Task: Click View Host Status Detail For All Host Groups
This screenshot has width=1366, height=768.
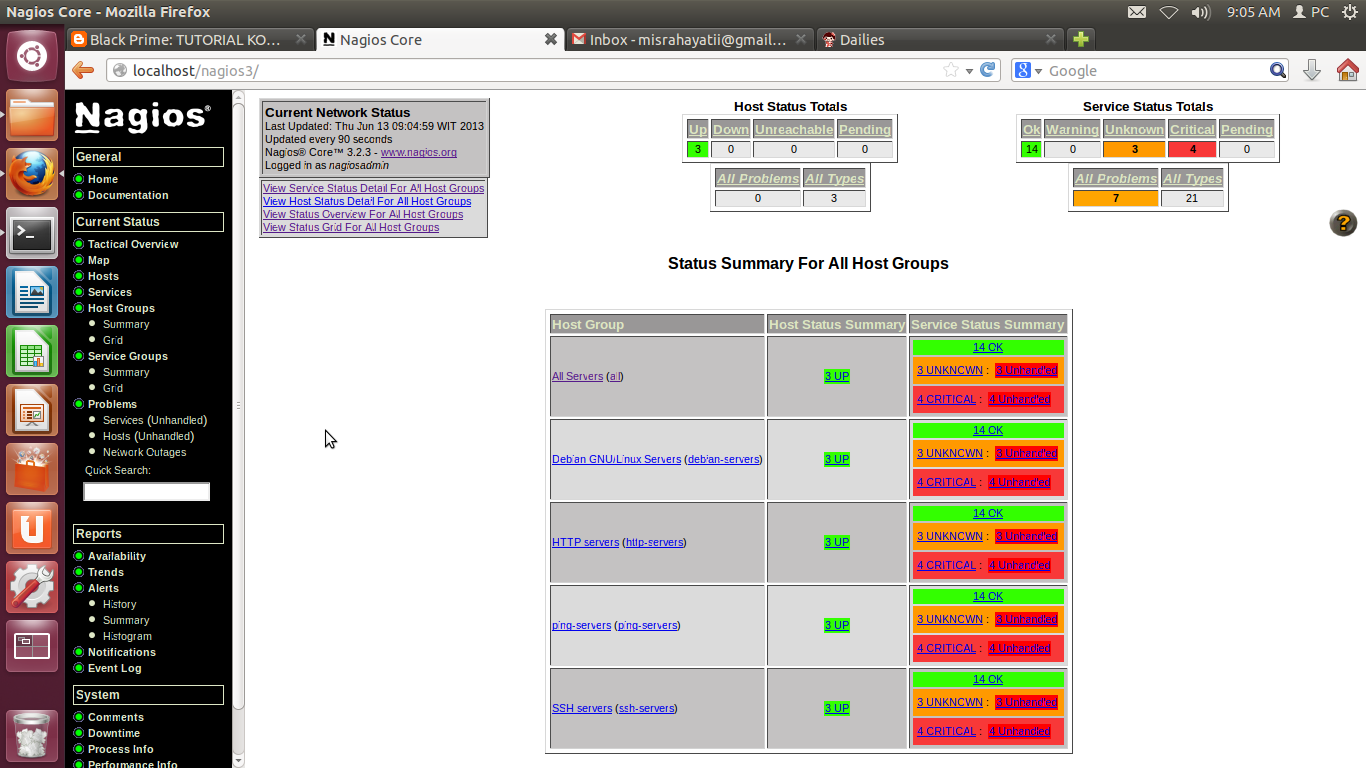Action: pos(367,201)
